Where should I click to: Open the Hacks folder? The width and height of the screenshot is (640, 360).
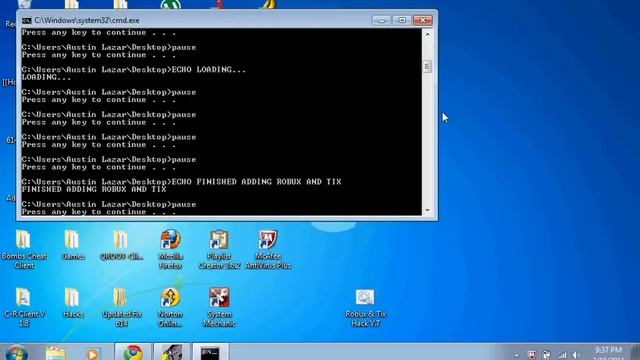[72, 303]
